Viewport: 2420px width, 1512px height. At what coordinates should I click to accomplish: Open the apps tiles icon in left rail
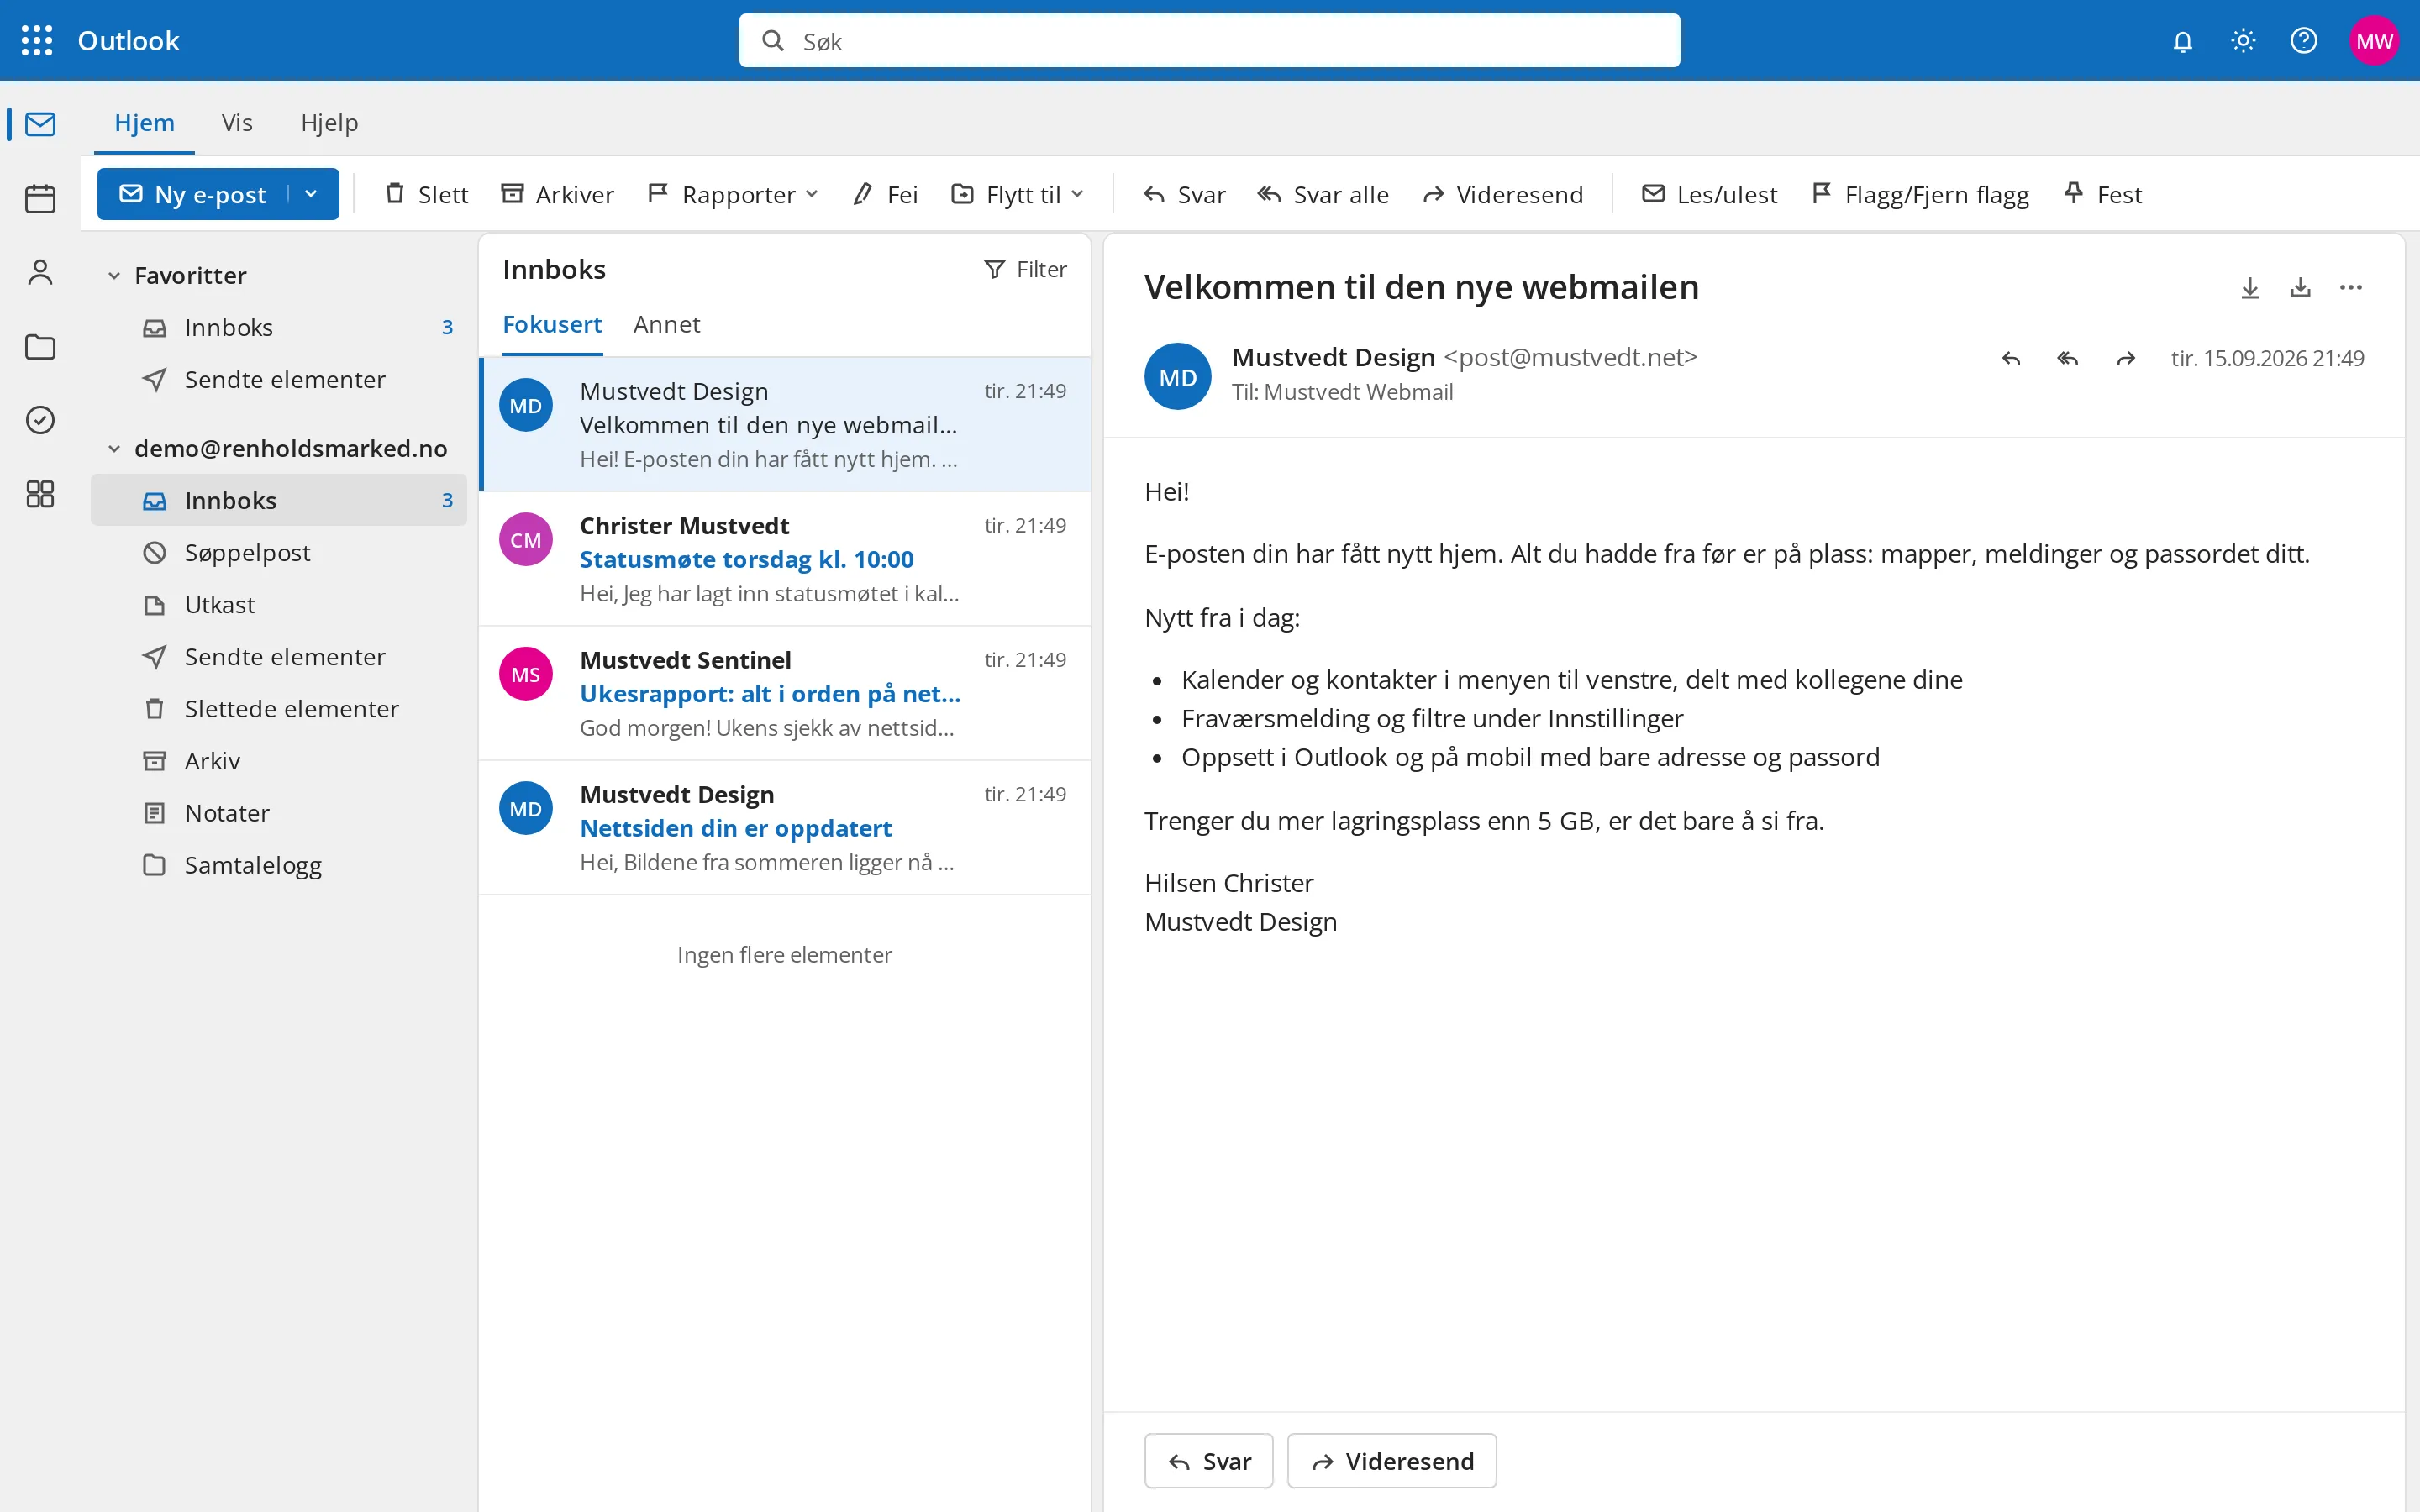pyautogui.click(x=40, y=494)
